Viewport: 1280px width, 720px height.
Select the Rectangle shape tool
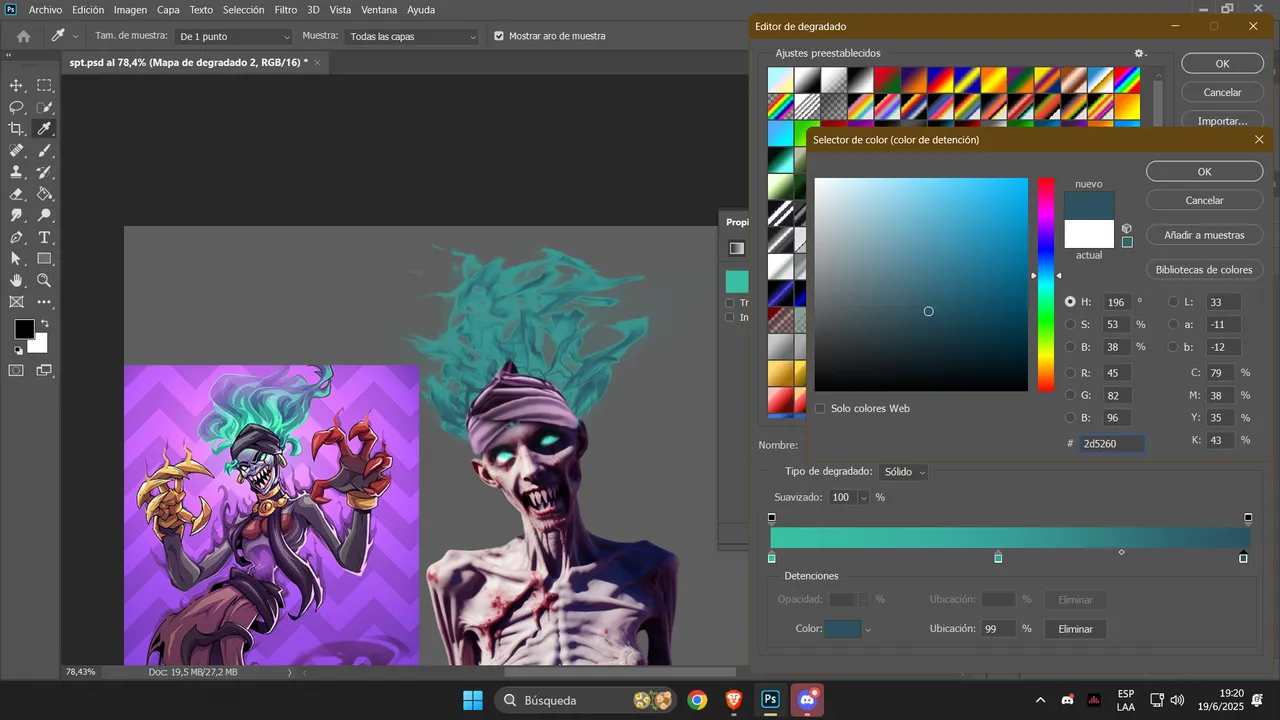(45, 259)
